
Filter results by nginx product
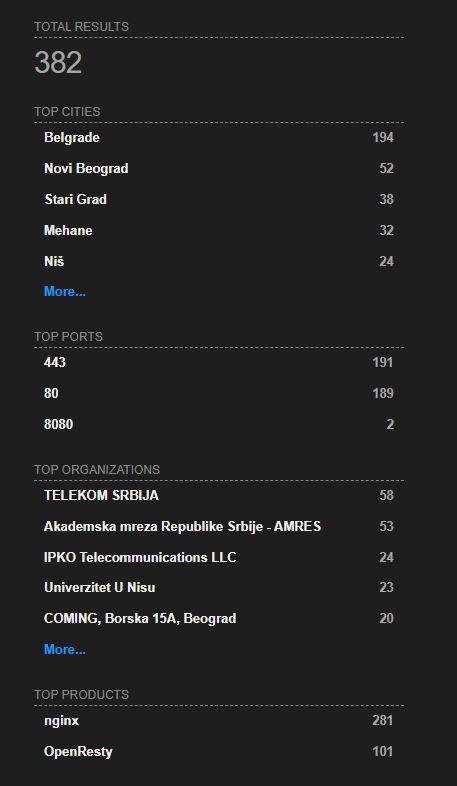(x=61, y=721)
